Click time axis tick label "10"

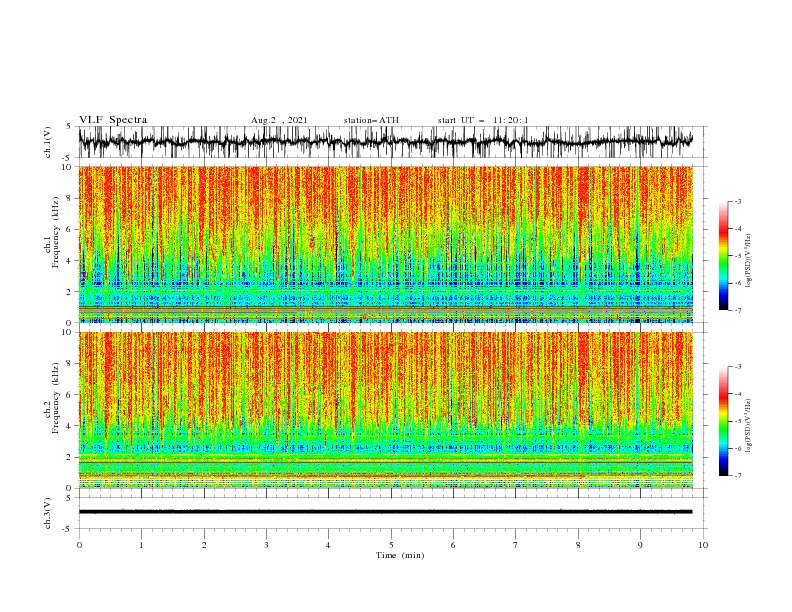[703, 545]
